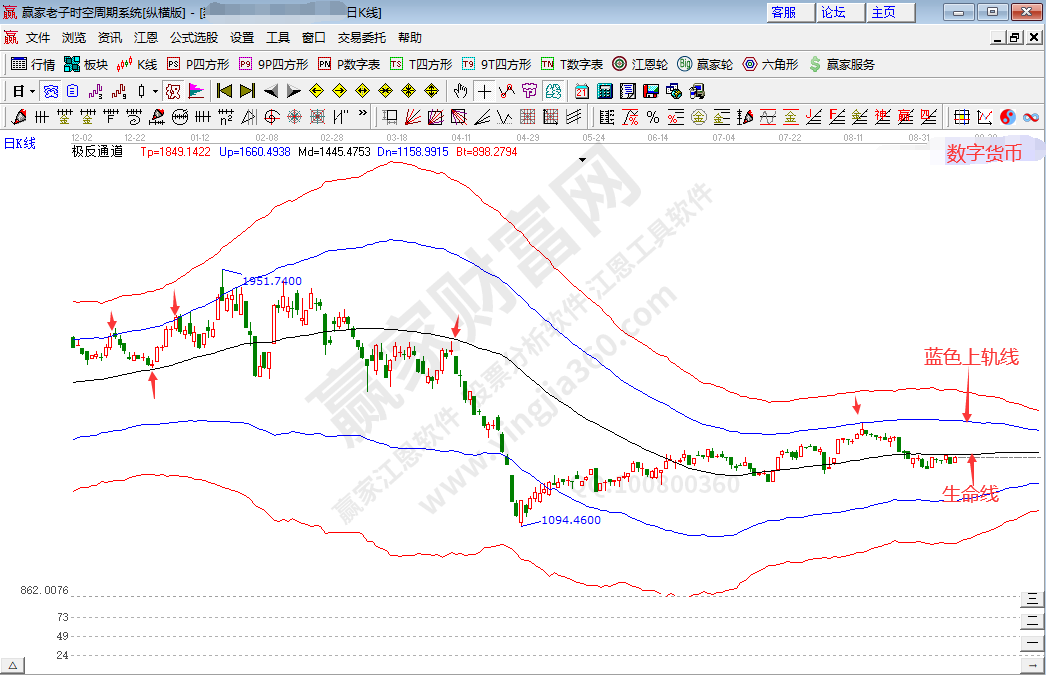Open the 公式选股 menu

pos(193,38)
